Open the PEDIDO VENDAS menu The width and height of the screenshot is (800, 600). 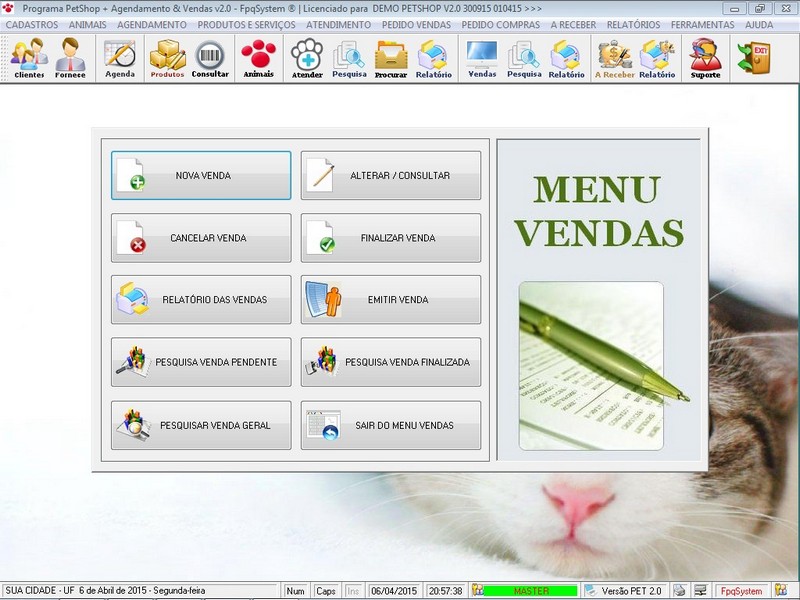click(416, 24)
